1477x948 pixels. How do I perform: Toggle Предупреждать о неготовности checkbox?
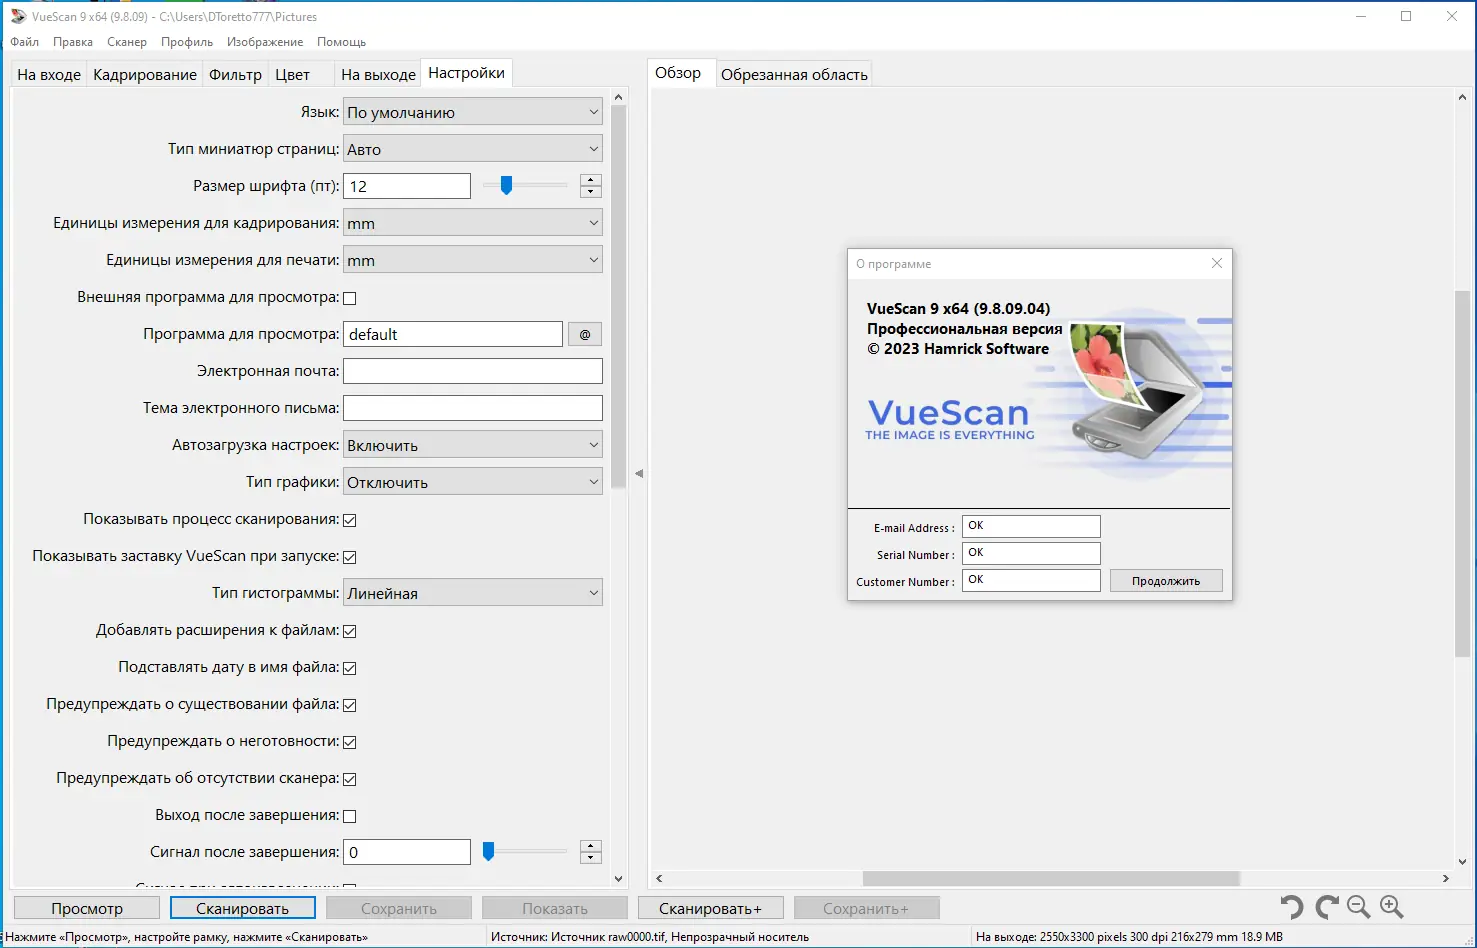point(350,742)
